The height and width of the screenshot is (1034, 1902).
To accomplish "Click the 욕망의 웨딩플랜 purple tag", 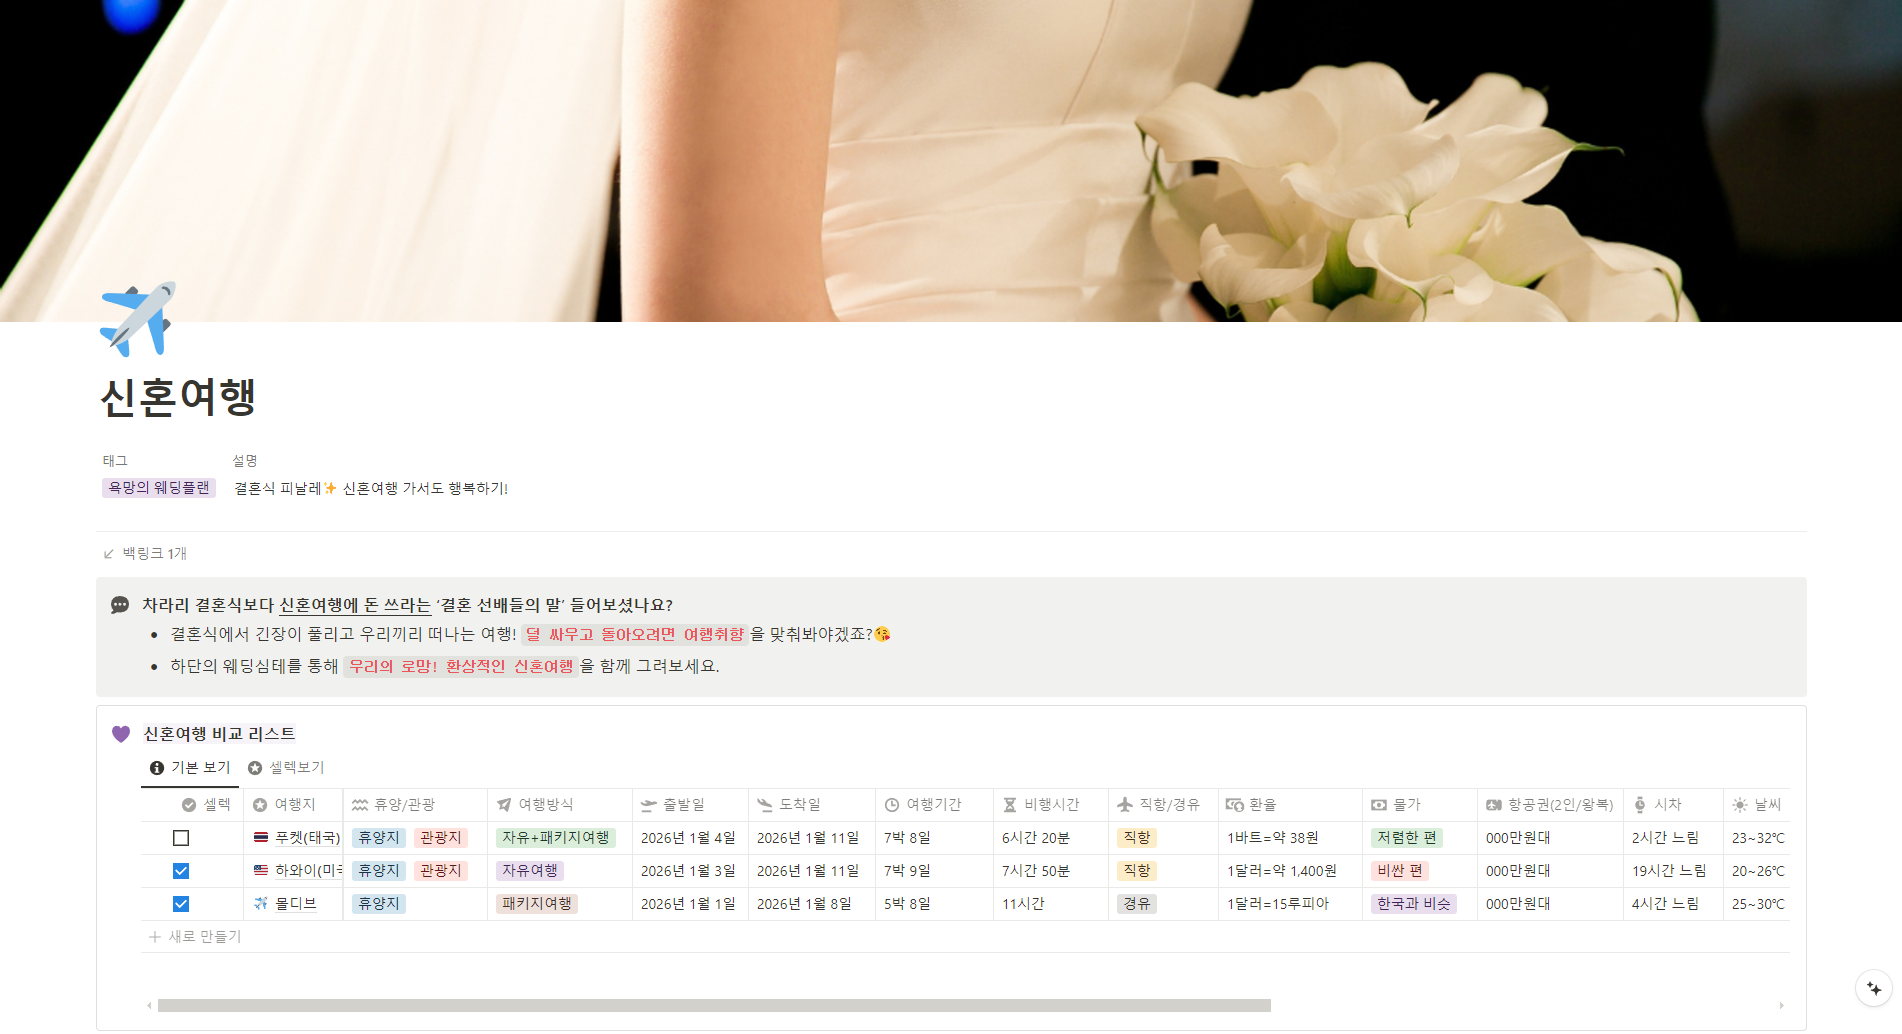I will point(159,488).
